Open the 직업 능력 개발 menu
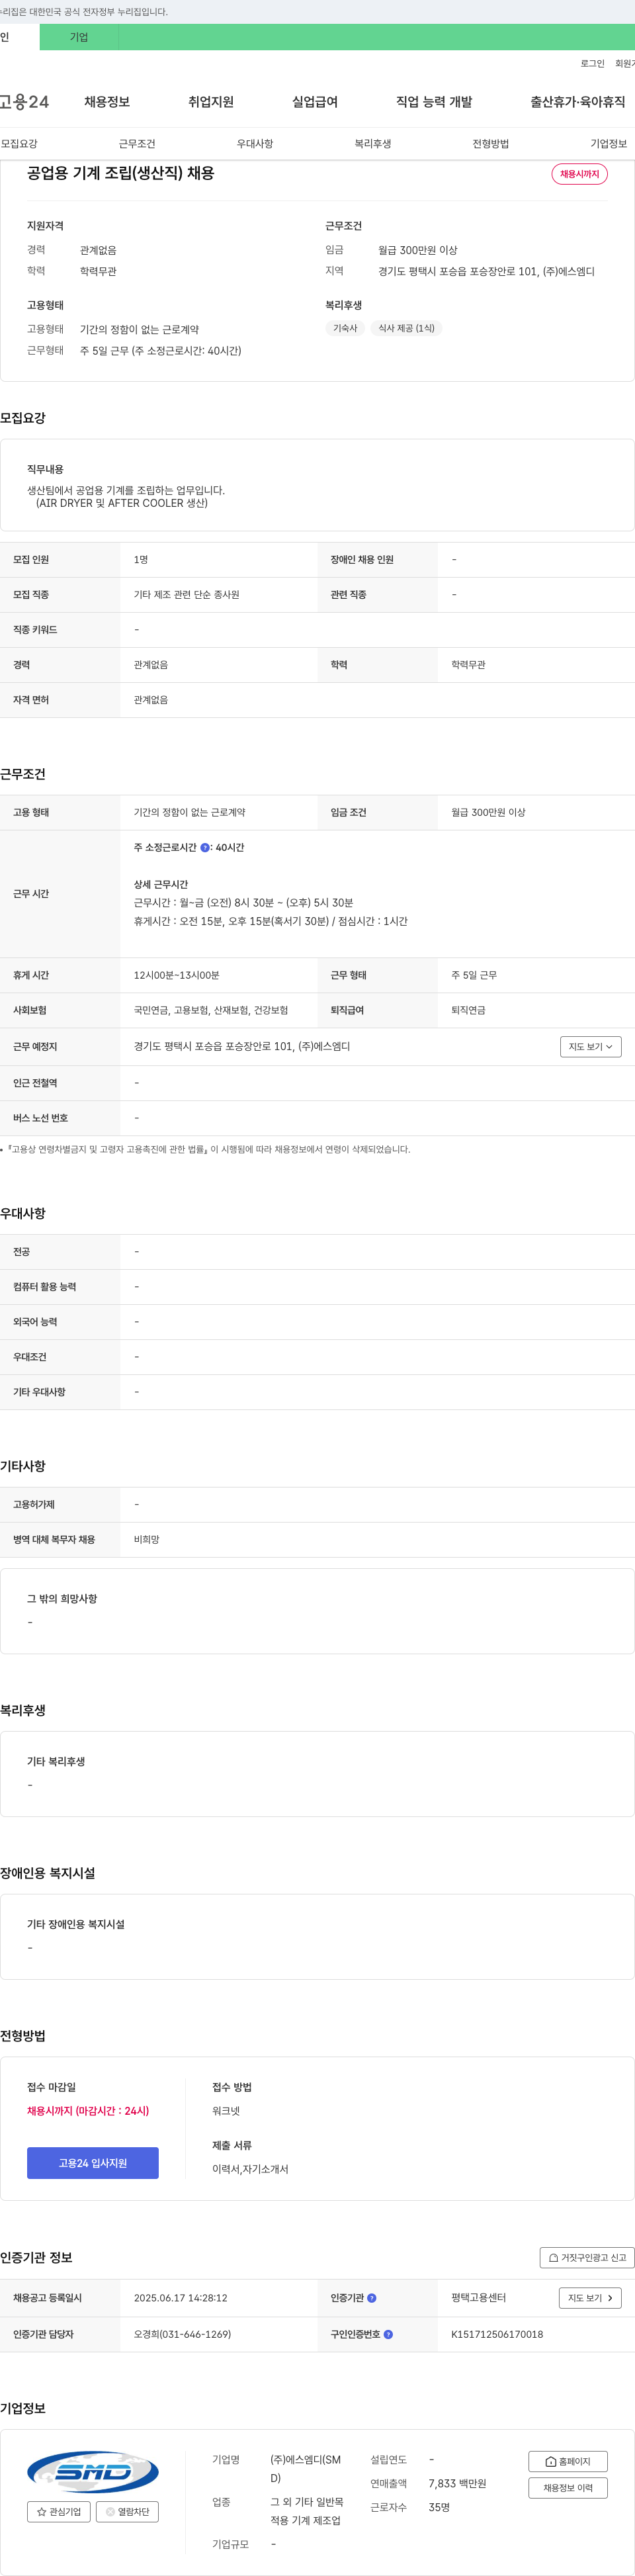Viewport: 635px width, 2576px height. pyautogui.click(x=434, y=102)
